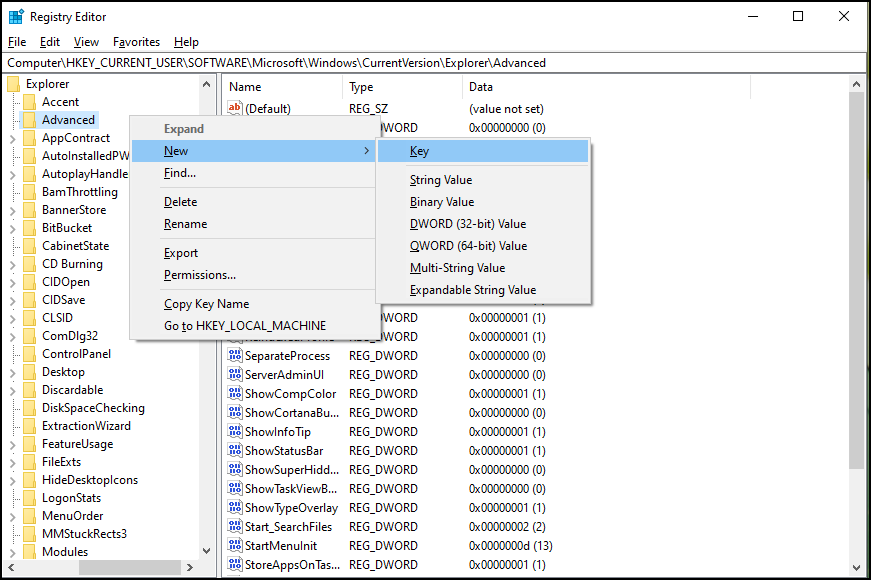Choose Key in the New submenu
Image resolution: width=871 pixels, height=580 pixels.
pyautogui.click(x=483, y=151)
